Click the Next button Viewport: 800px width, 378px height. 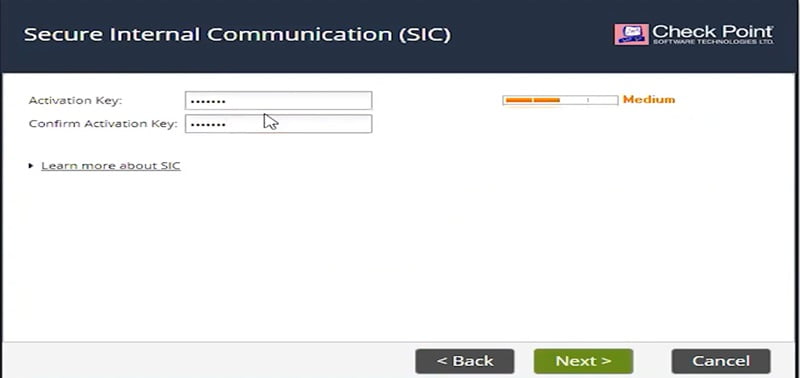[x=583, y=361]
